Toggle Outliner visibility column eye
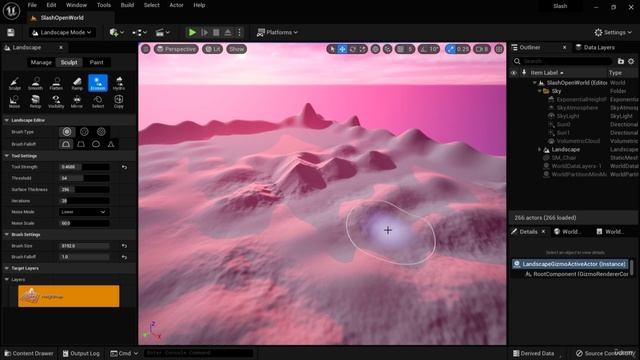640x360 pixels. point(513,73)
